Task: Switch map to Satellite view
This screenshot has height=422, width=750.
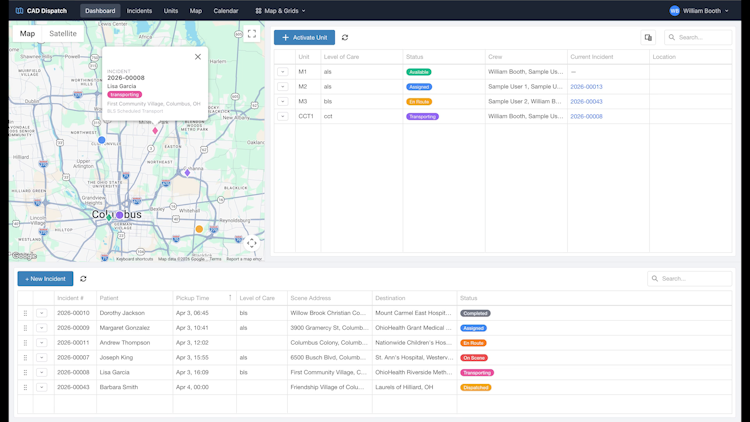Action: tap(63, 33)
